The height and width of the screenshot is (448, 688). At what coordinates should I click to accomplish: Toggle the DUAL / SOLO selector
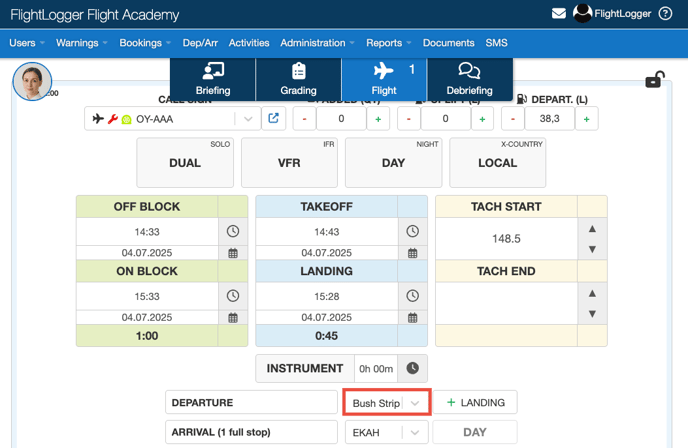point(185,163)
